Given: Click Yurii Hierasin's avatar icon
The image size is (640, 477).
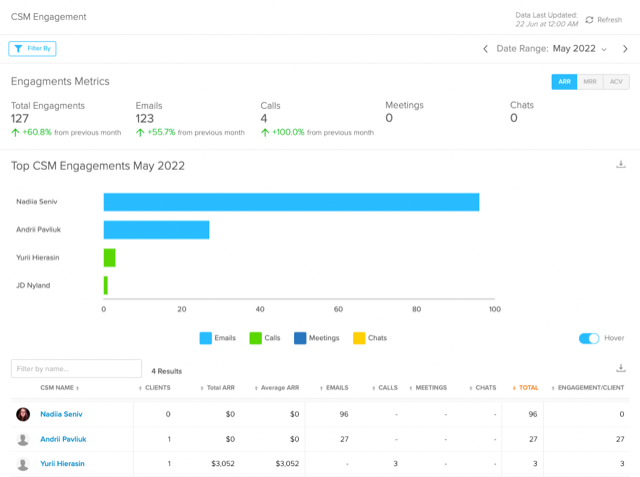Looking at the screenshot, I should [x=23, y=464].
